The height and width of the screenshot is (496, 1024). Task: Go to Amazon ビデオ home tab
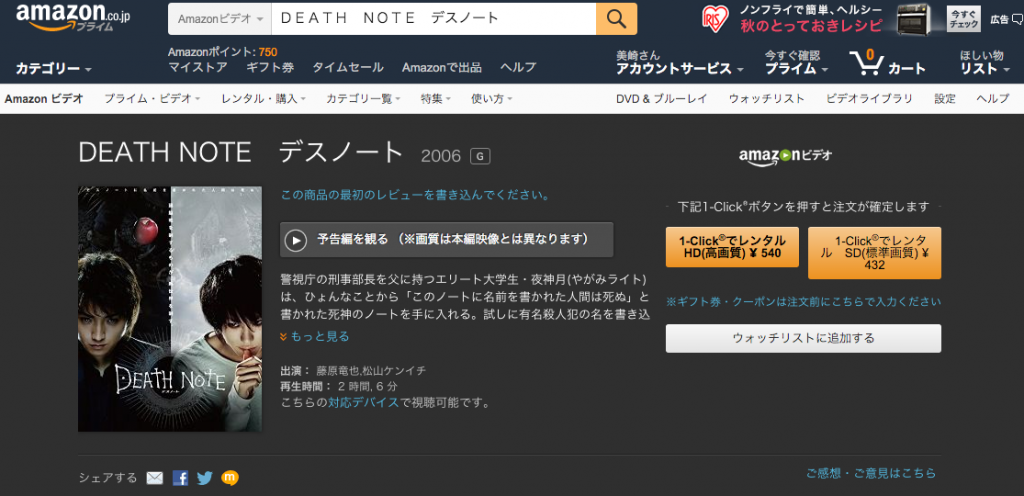tap(44, 99)
